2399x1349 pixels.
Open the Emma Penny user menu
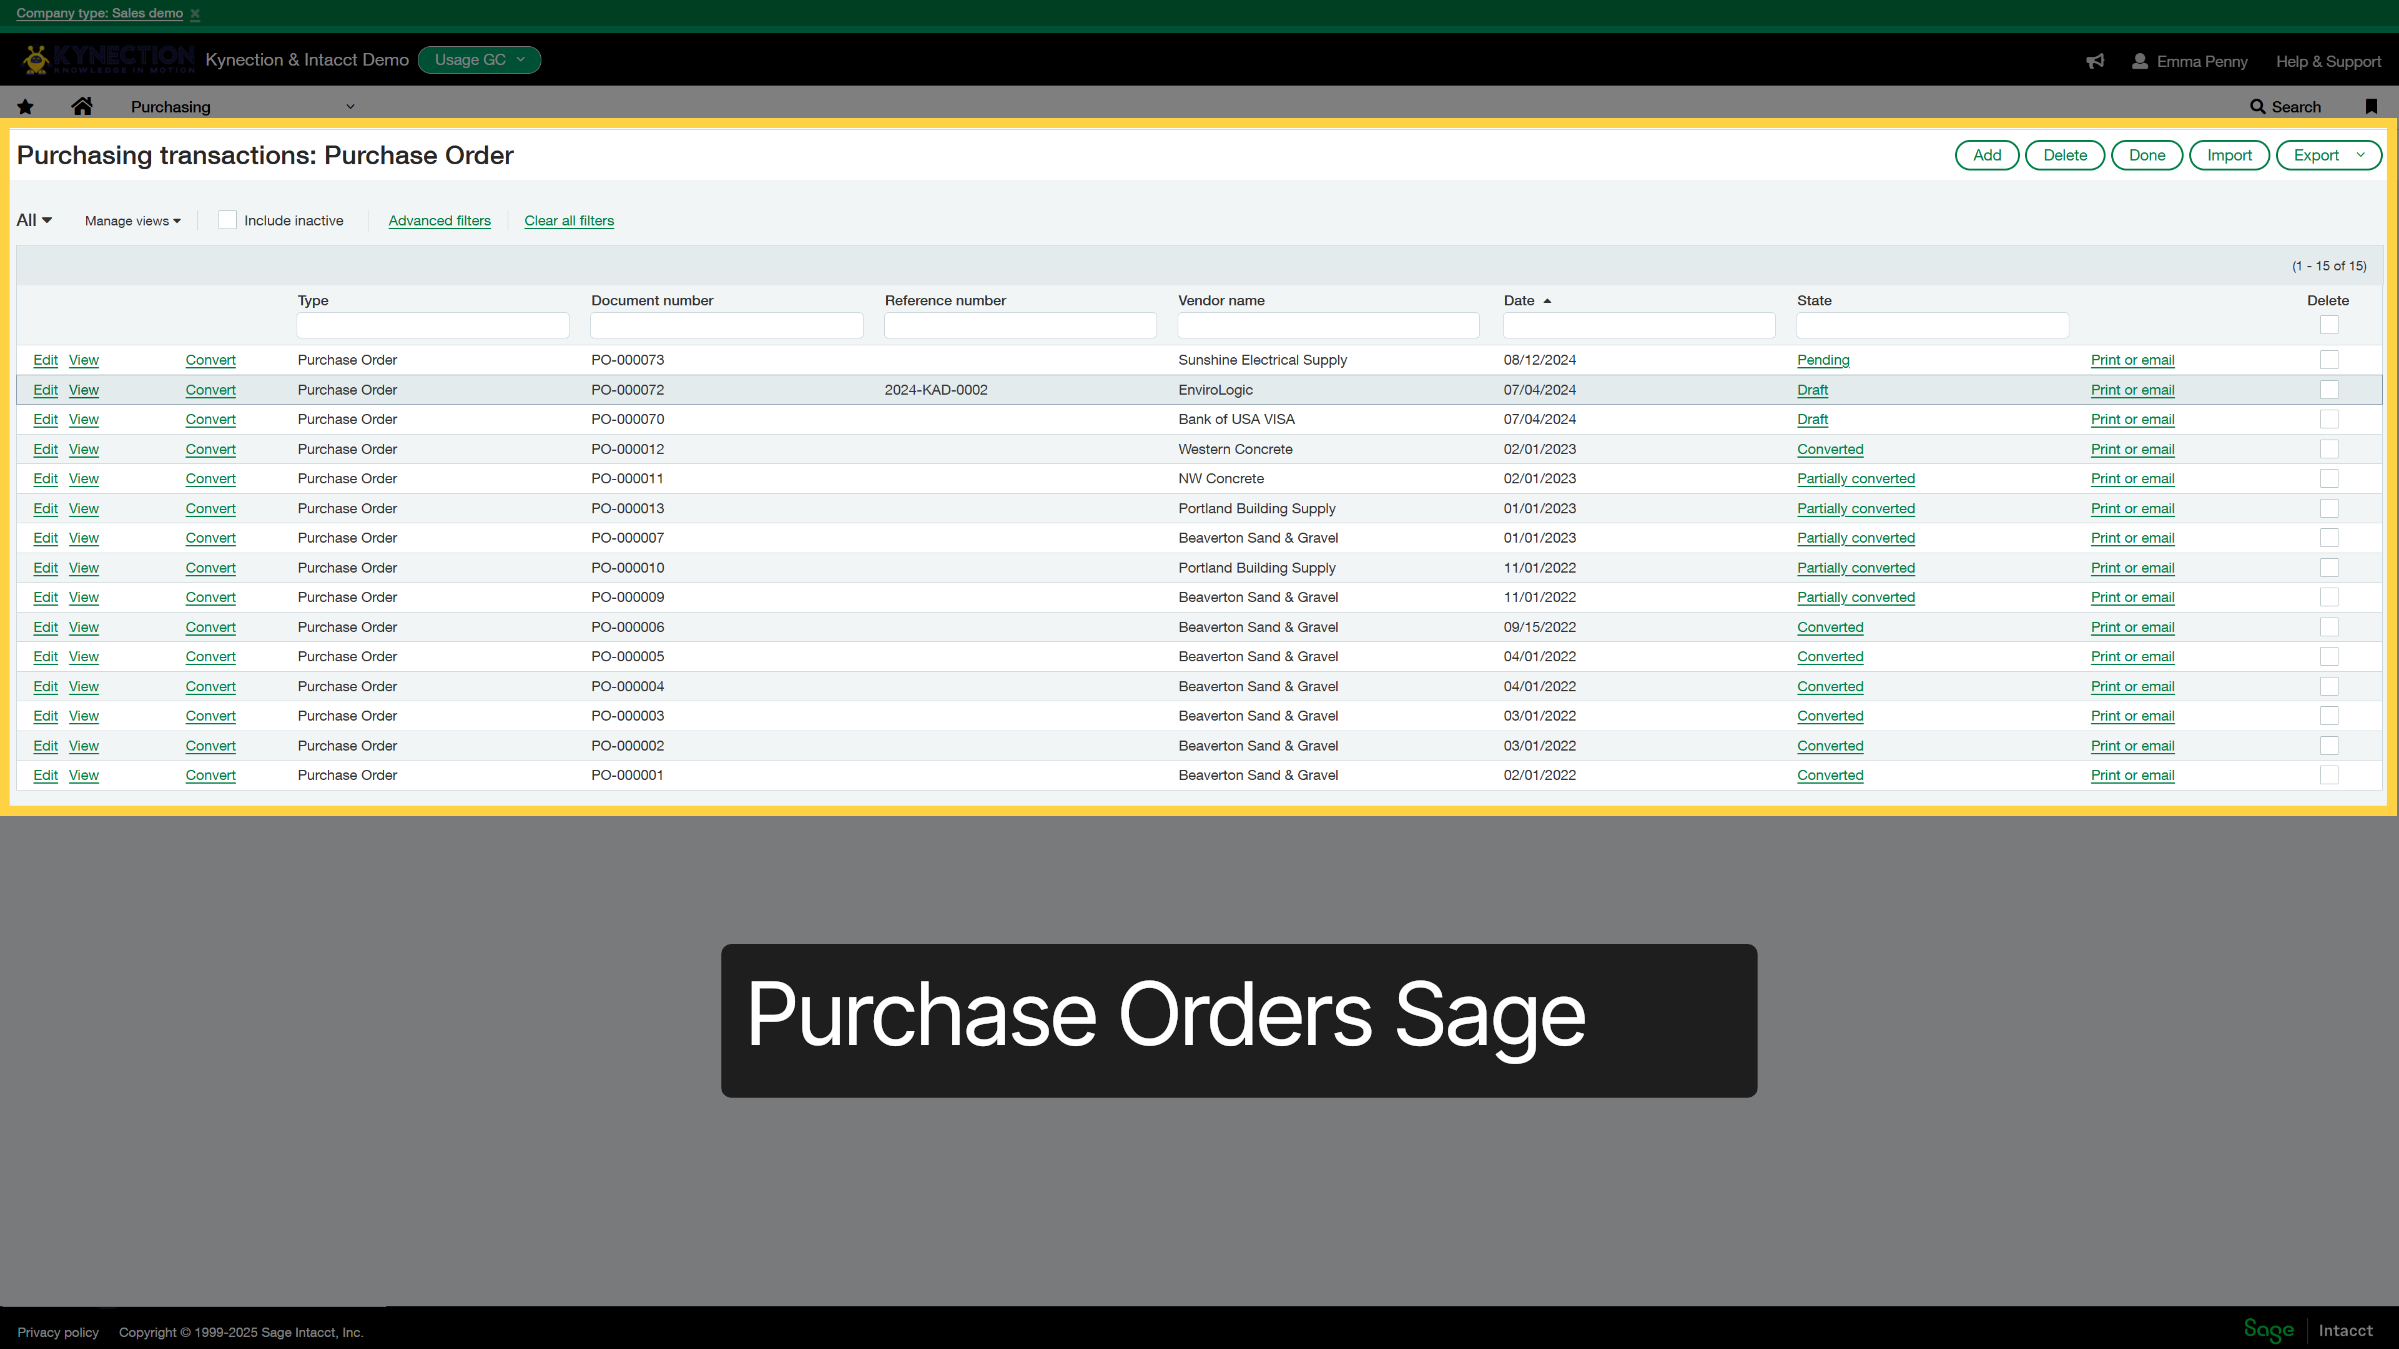[x=2202, y=61]
